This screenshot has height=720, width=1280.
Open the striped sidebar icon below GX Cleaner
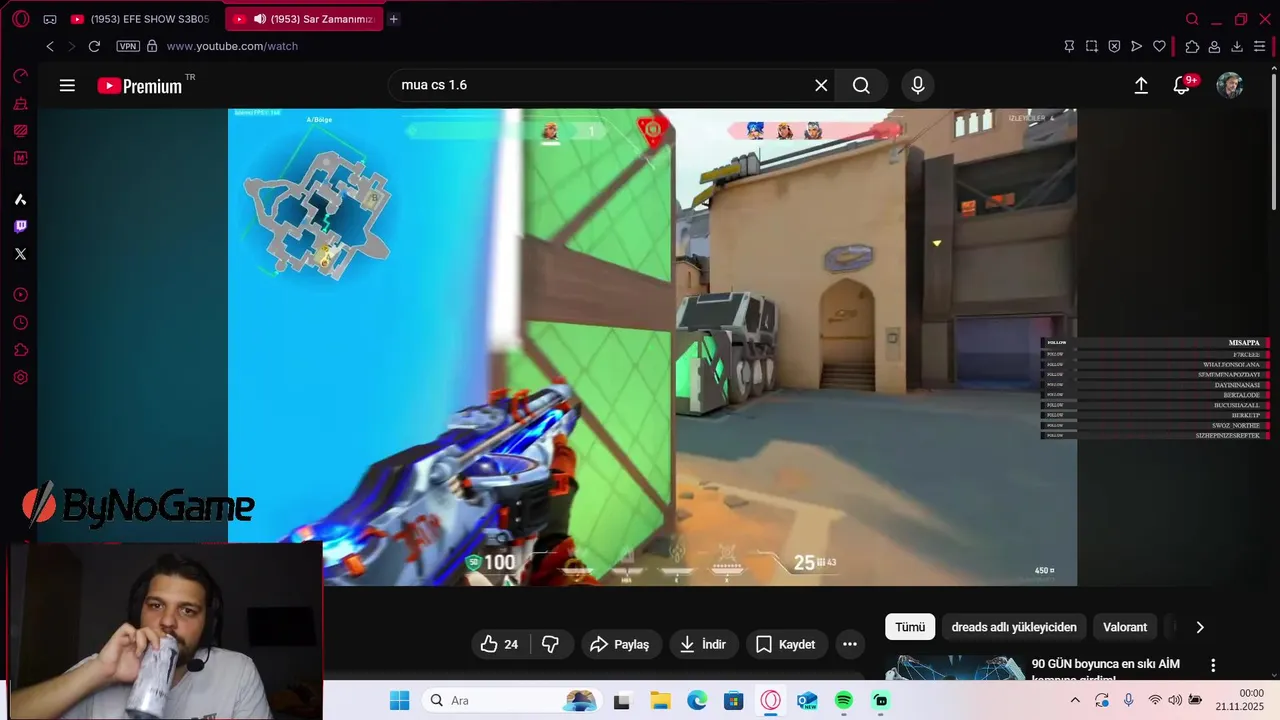[20, 130]
